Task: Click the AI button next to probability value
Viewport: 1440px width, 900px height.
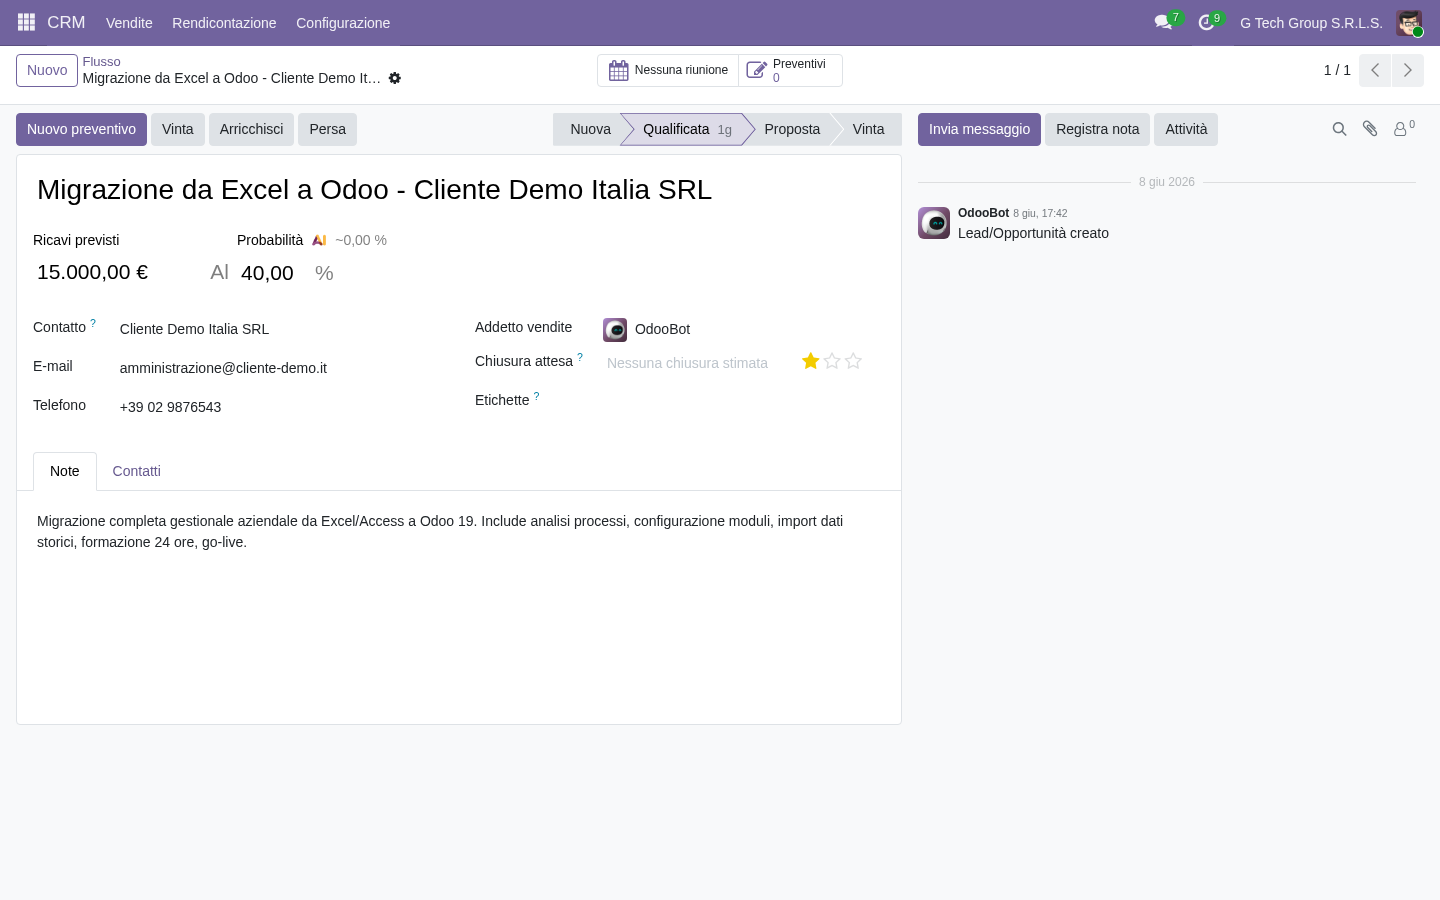Action: coord(220,272)
